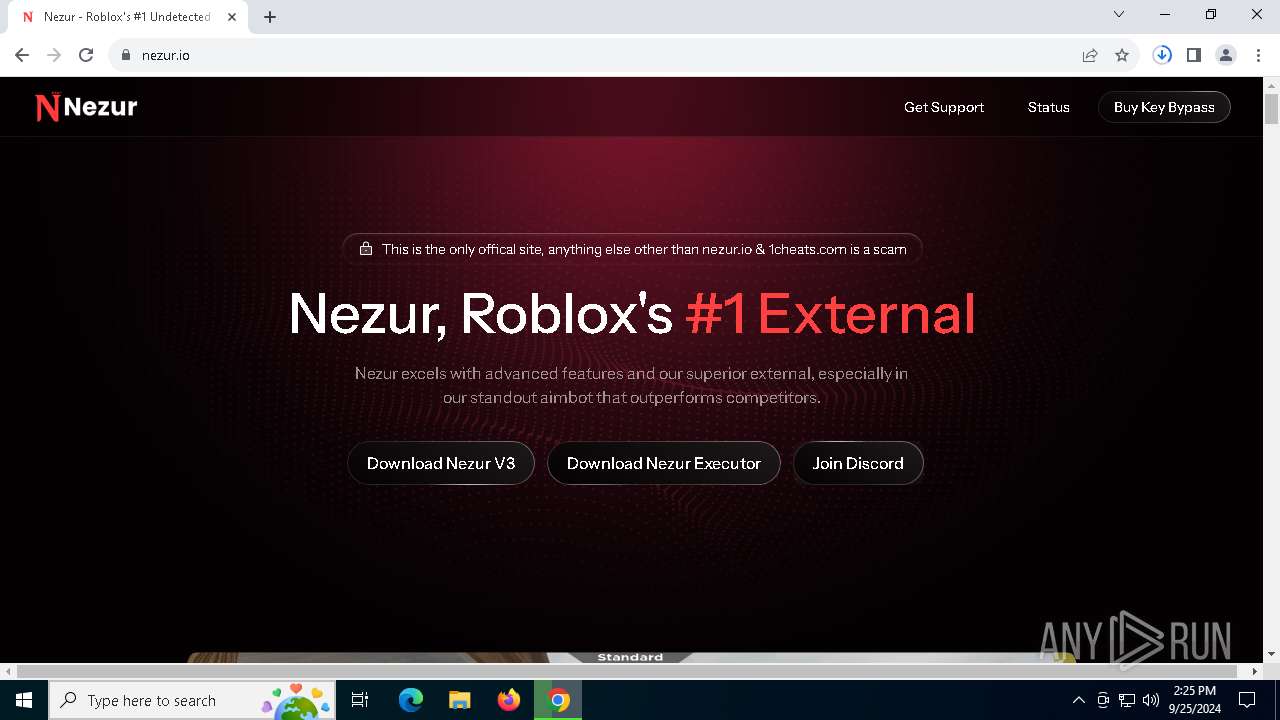Viewport: 1280px width, 720px height.
Task: Click the address bar URL nezur.io
Action: point(166,55)
